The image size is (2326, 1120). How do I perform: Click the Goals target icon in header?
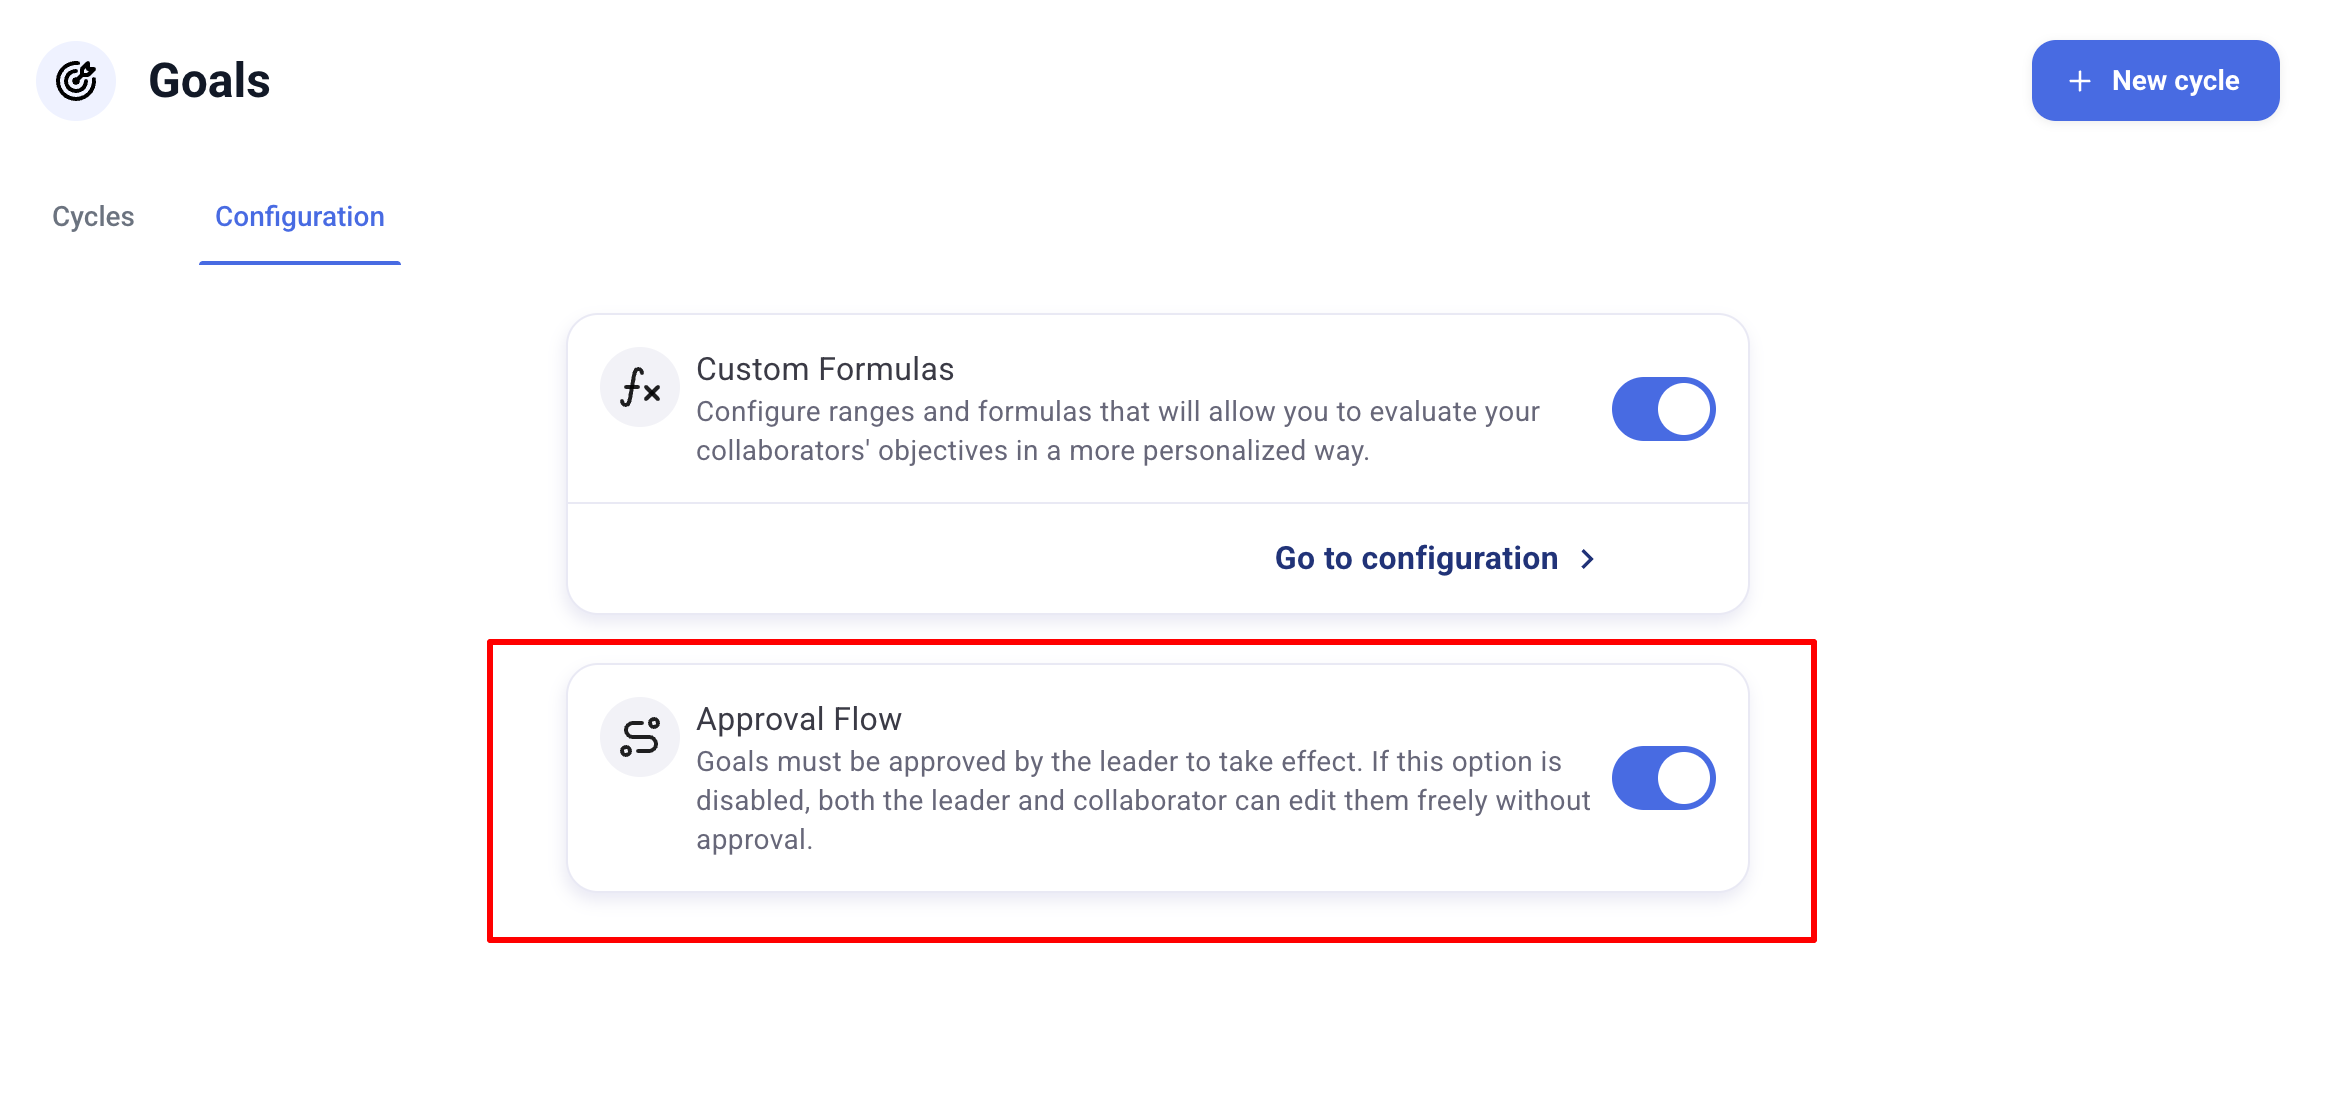click(76, 81)
